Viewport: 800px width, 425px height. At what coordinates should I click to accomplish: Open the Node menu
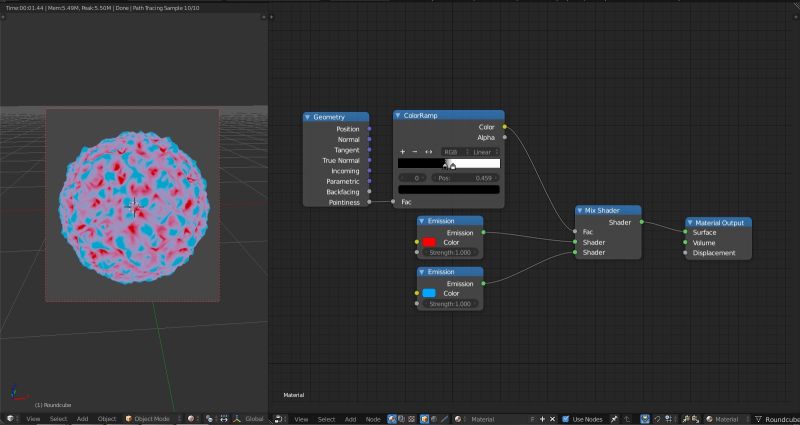coord(373,419)
